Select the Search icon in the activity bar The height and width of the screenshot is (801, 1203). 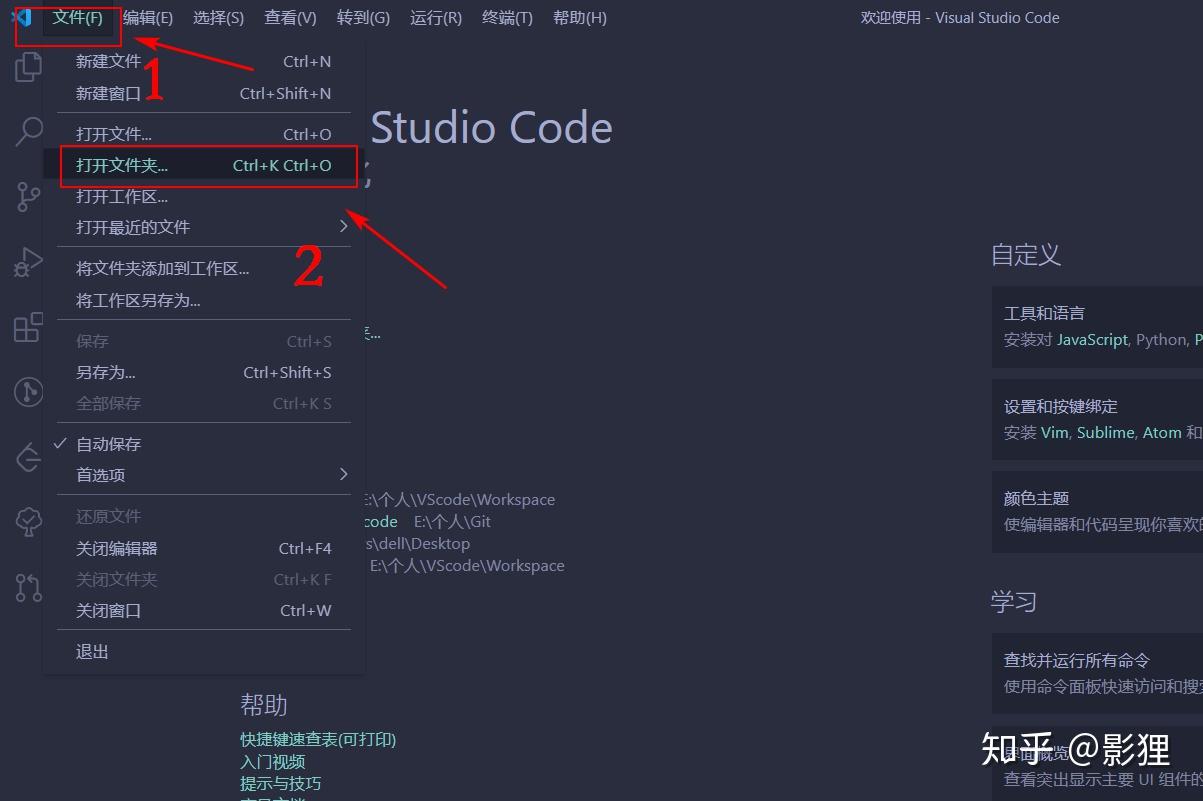[27, 131]
